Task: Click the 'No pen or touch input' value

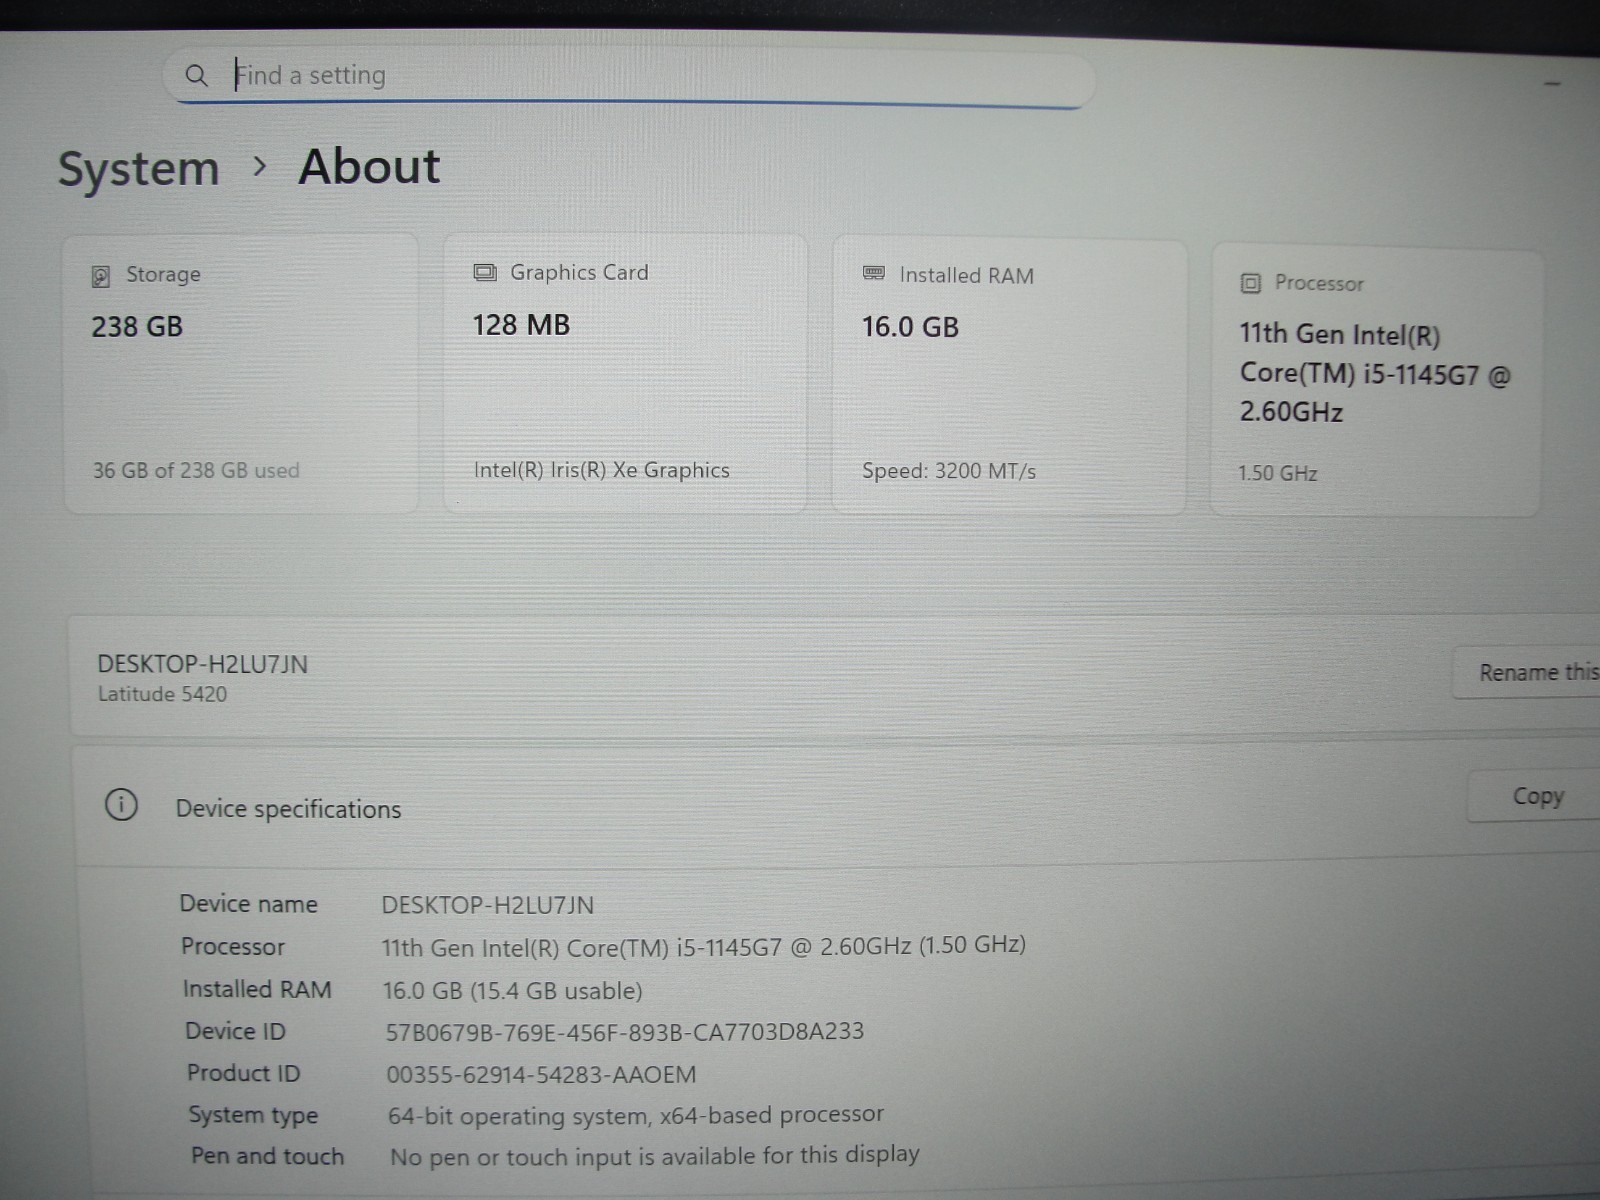Action: pos(655,1156)
